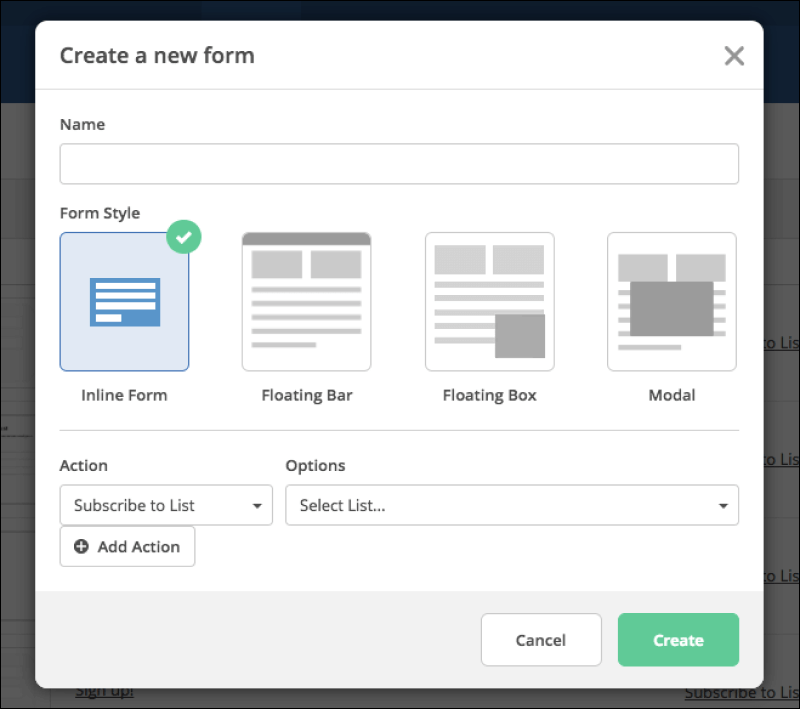Viewport: 800px width, 709px height.
Task: Expand the list chooser under Options
Action: point(512,505)
